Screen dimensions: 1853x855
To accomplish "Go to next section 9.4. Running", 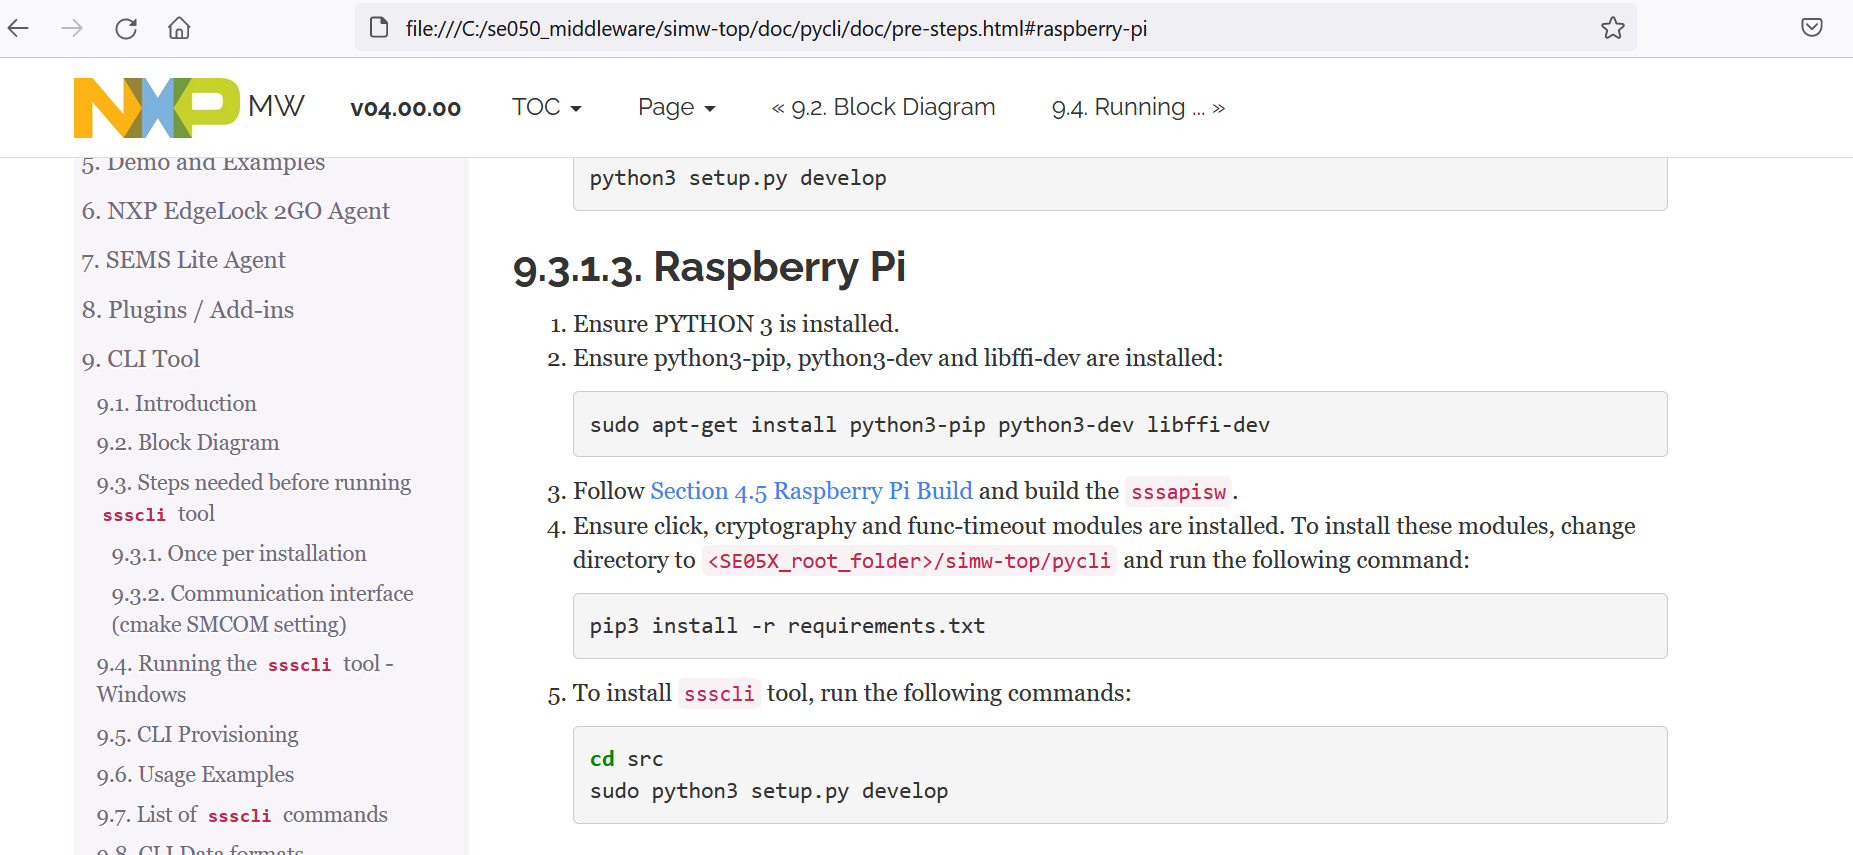I will (x=1138, y=107).
